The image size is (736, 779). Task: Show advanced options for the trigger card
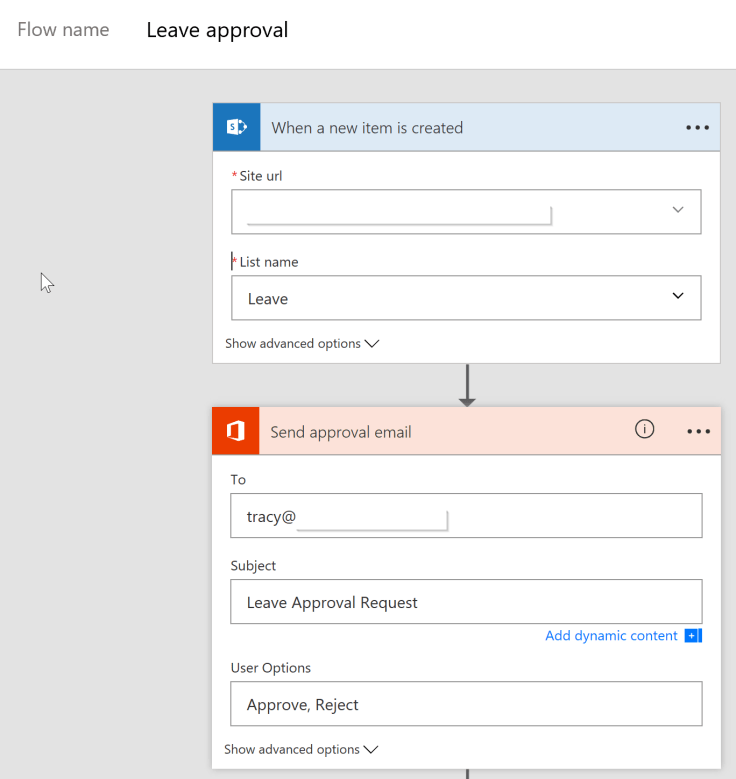(x=302, y=343)
